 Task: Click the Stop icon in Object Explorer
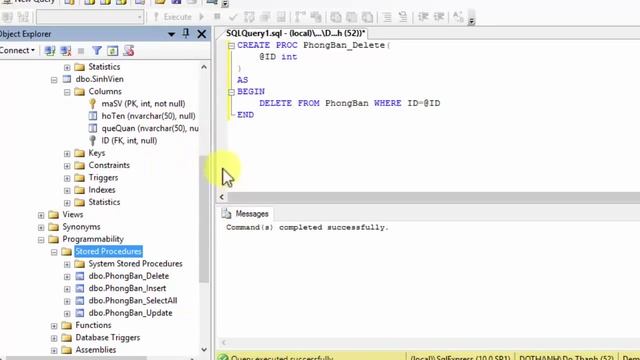pos(81,51)
